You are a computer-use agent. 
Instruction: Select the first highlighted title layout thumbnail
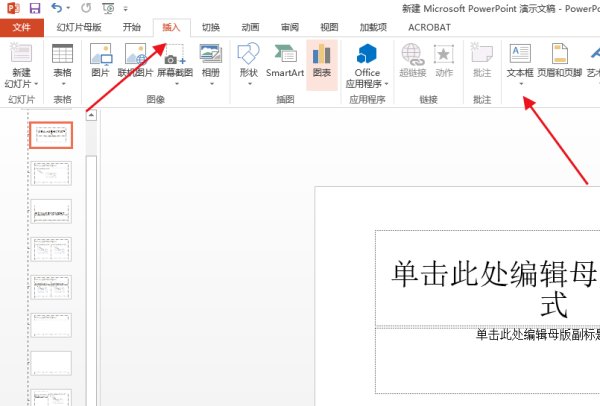(x=51, y=135)
